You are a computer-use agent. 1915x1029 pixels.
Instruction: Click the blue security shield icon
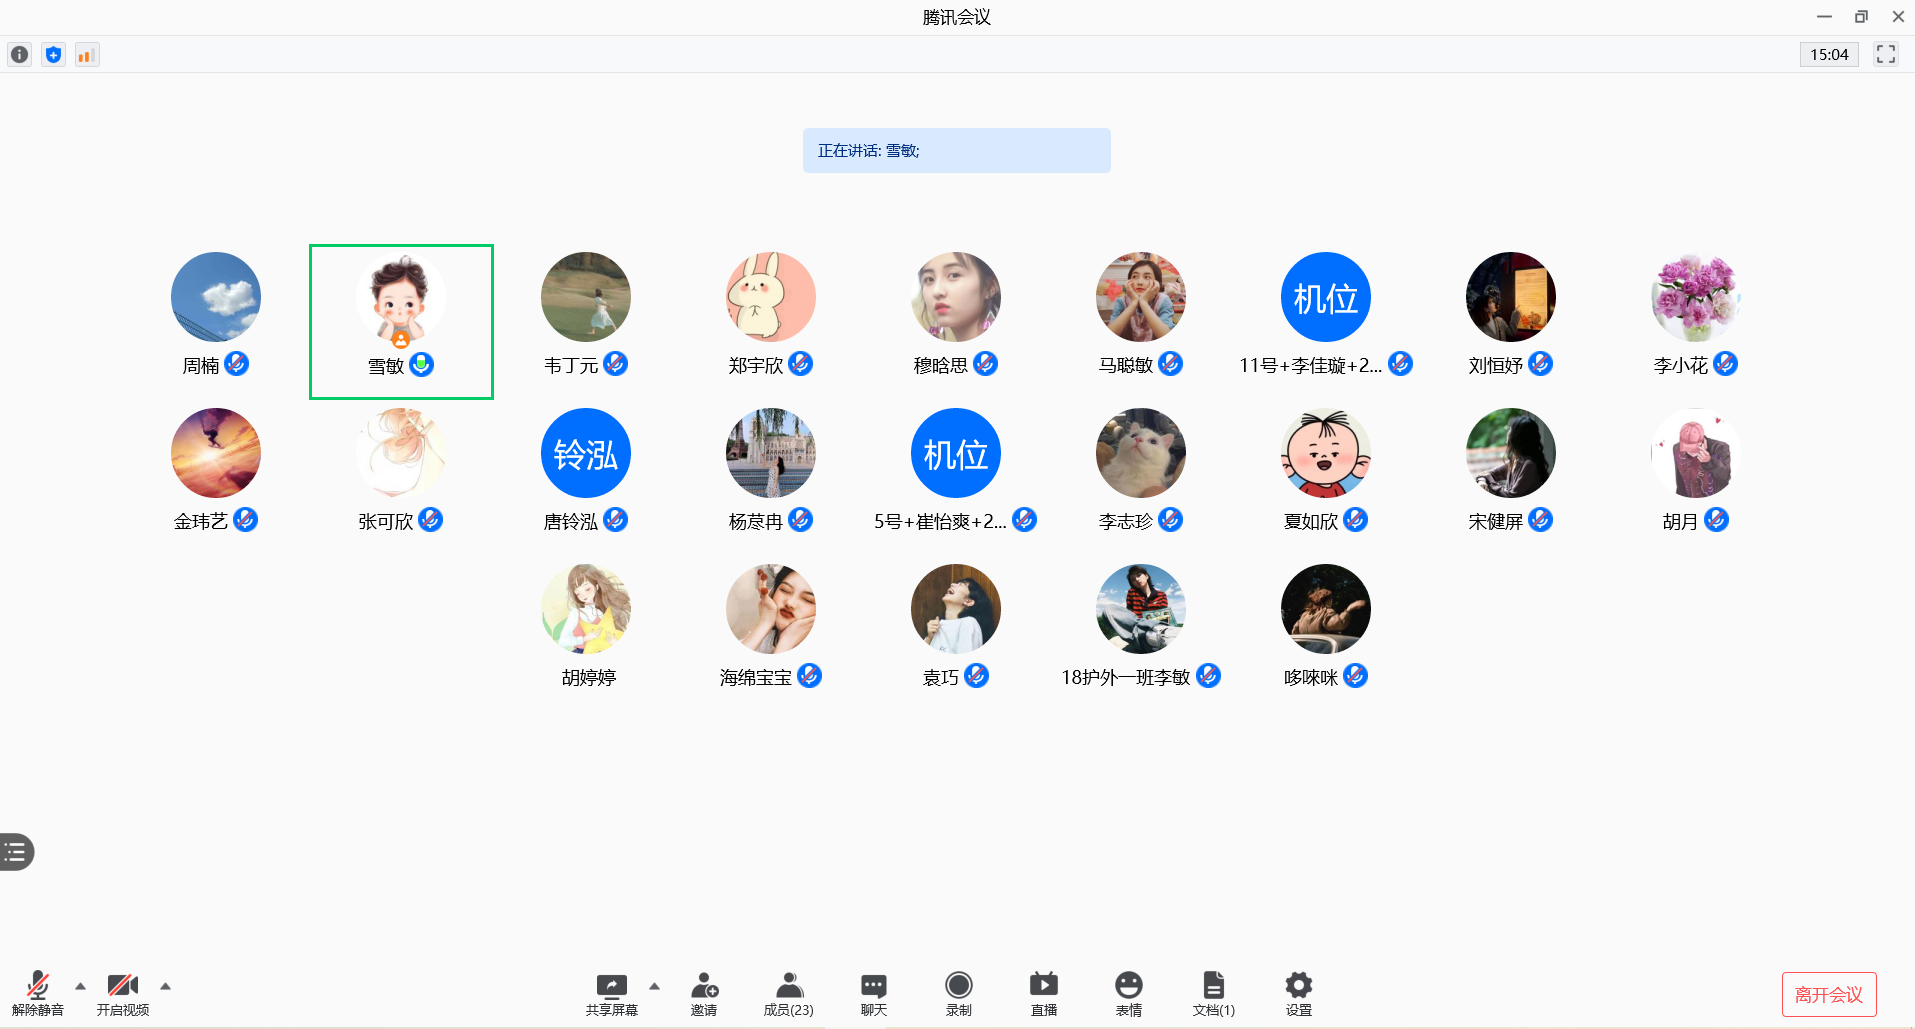pos(53,55)
